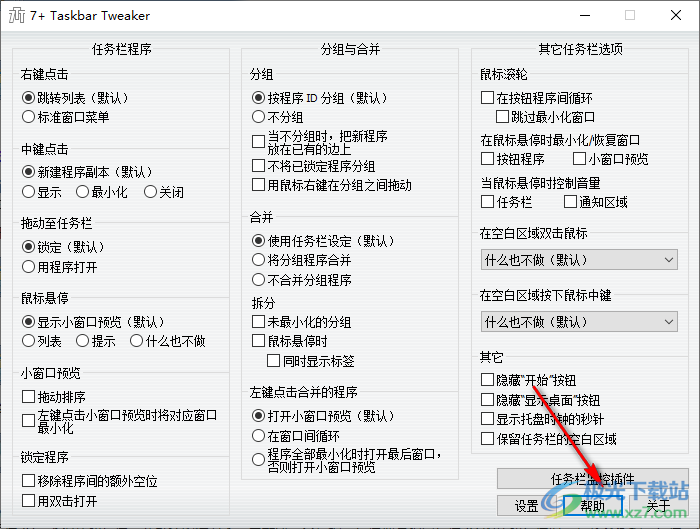The image size is (700, 529).
Task: Open 任务栏监控插件 button
Action: pyautogui.click(x=592, y=479)
